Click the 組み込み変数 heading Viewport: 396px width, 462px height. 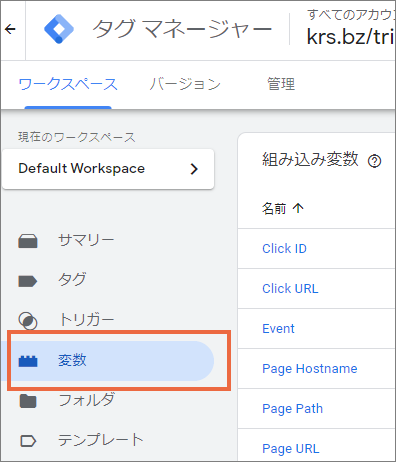tap(310, 159)
